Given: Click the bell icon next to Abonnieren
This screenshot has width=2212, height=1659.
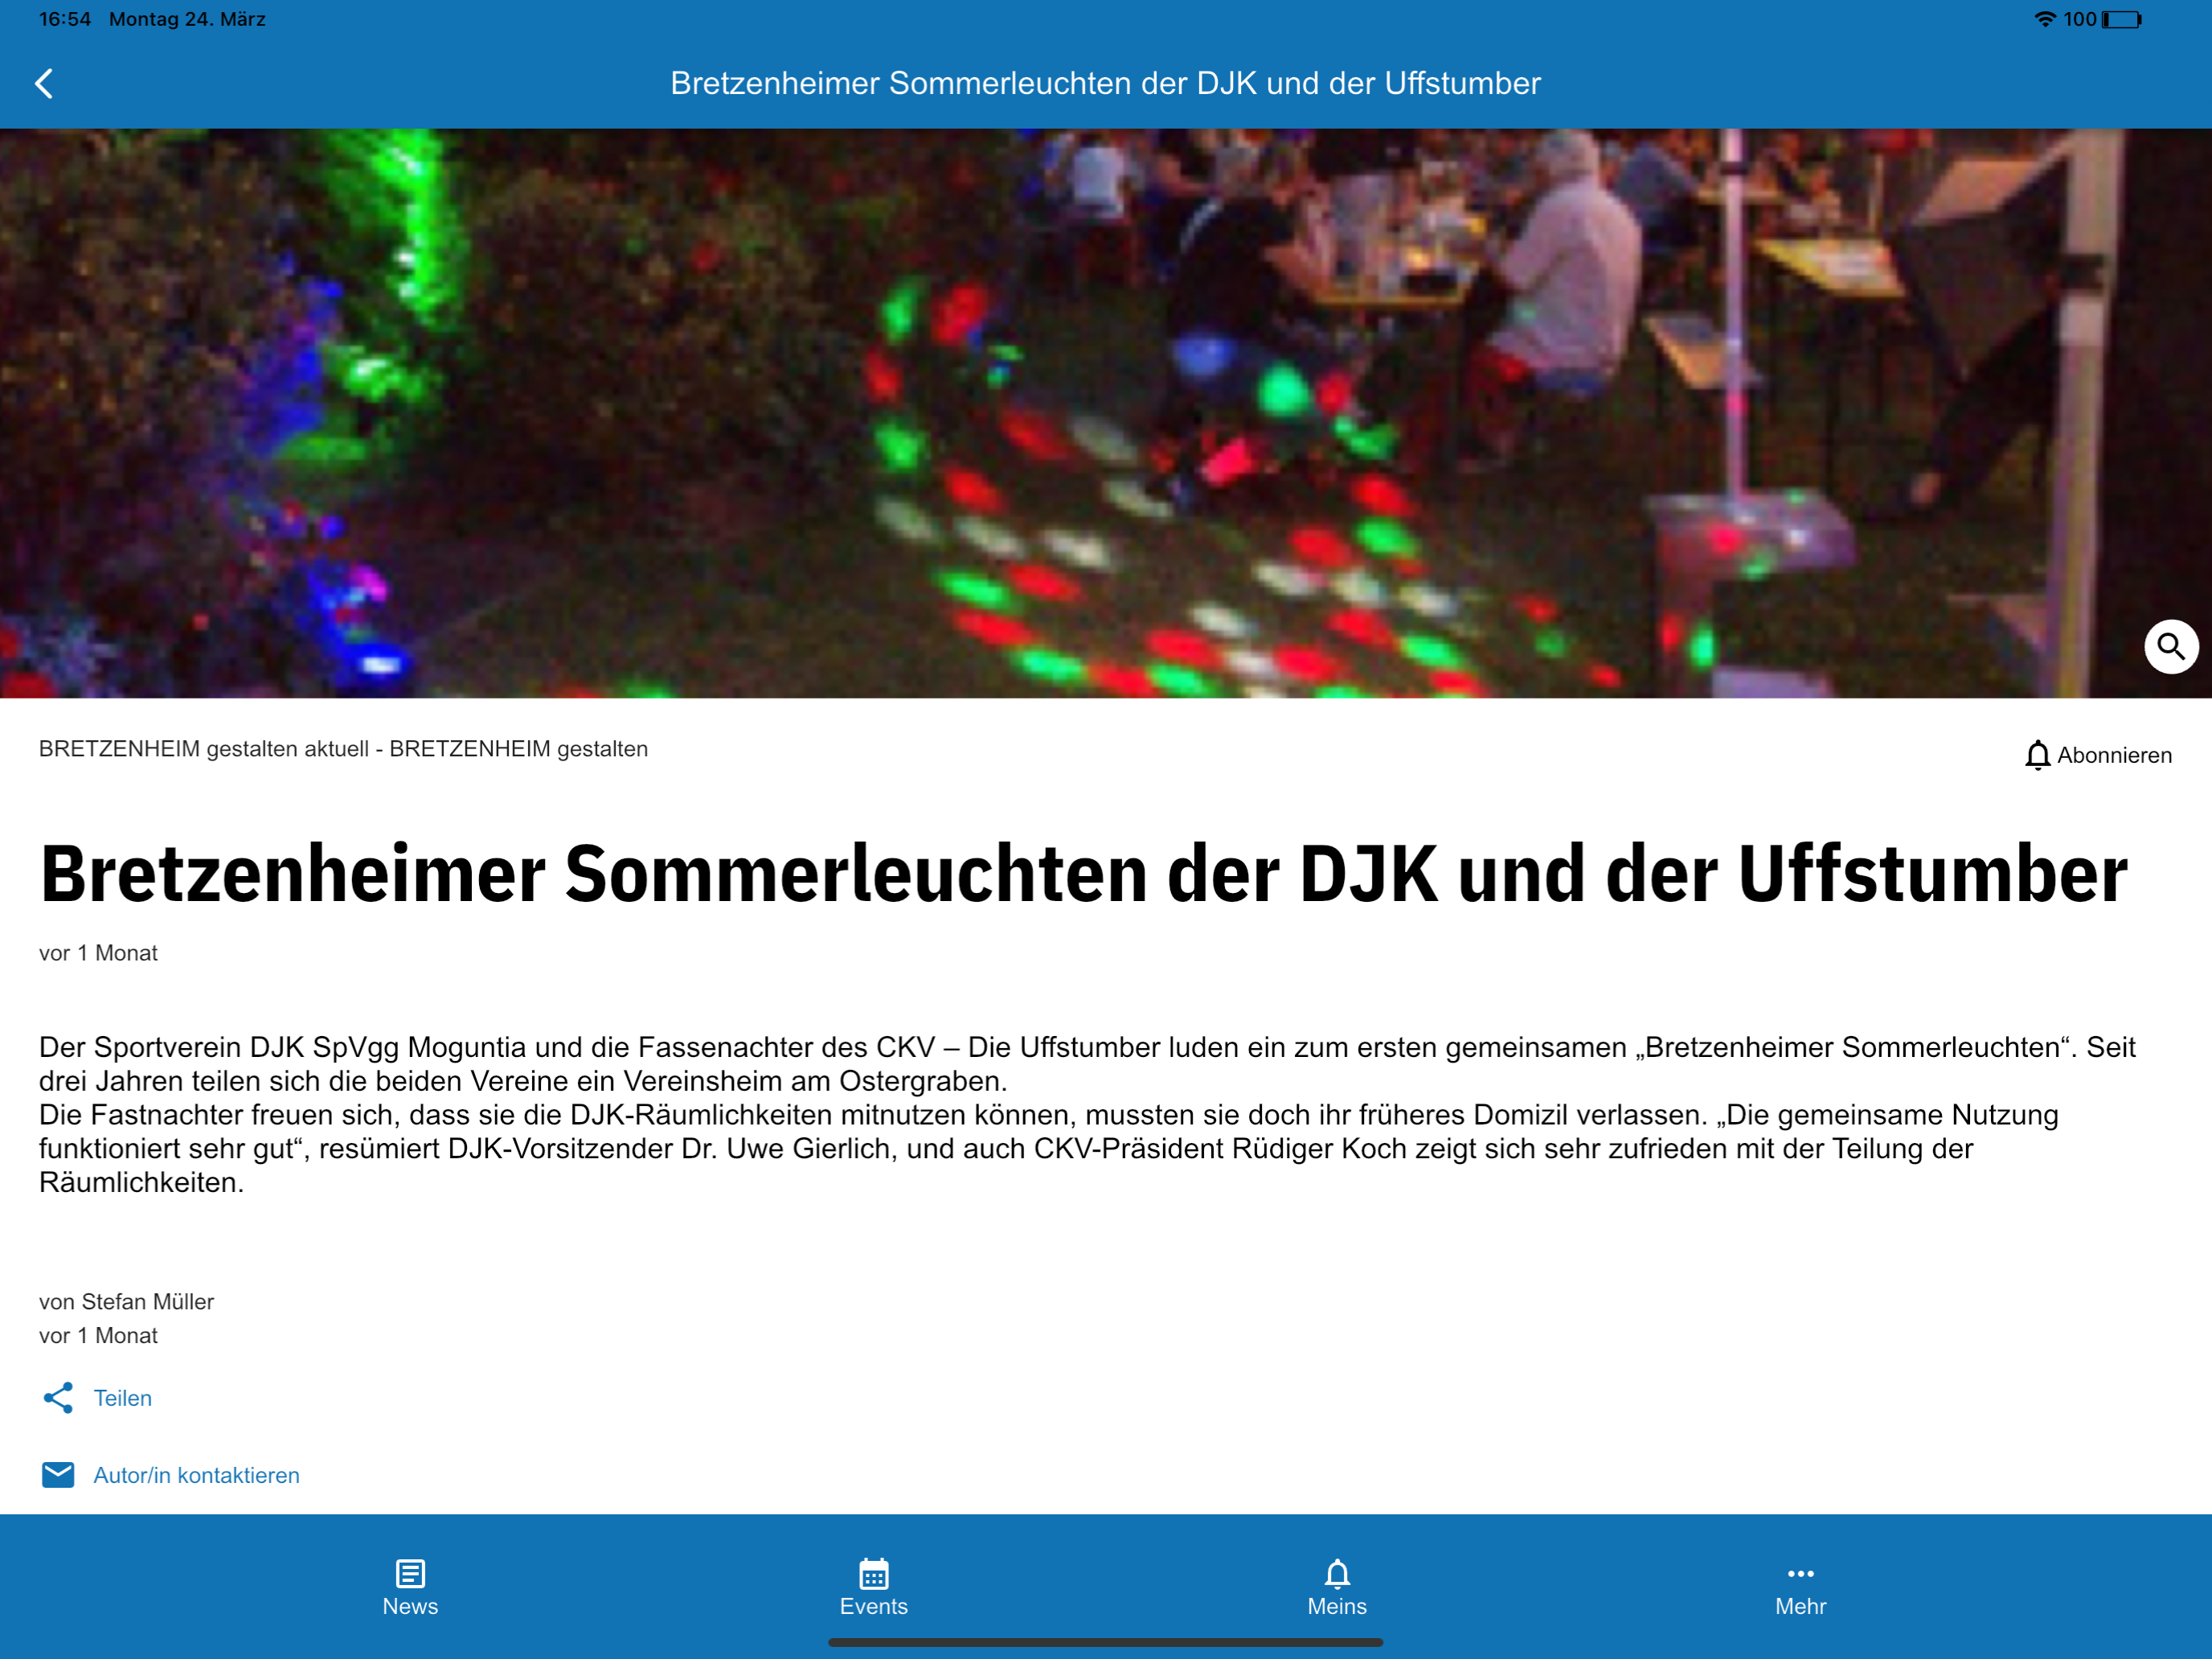Looking at the screenshot, I should click(x=2037, y=755).
